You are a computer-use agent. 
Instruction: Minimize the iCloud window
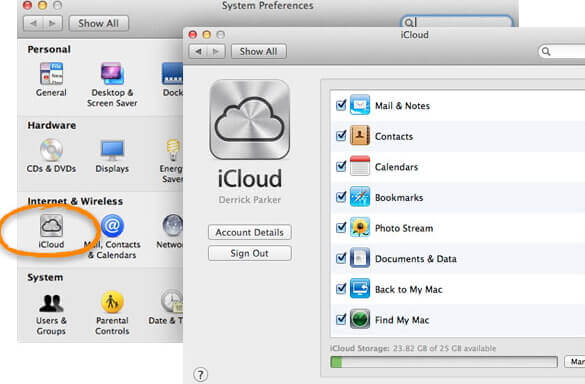point(207,35)
